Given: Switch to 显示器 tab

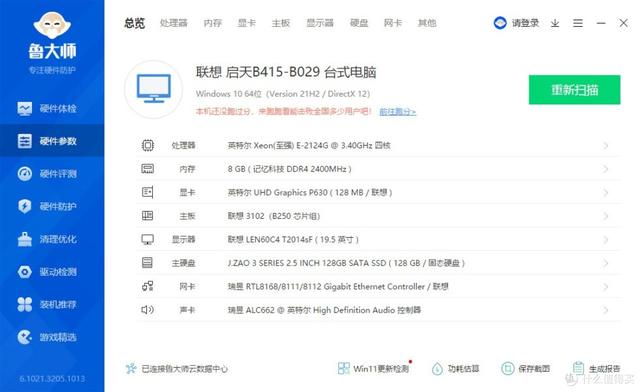Looking at the screenshot, I should 320,23.
